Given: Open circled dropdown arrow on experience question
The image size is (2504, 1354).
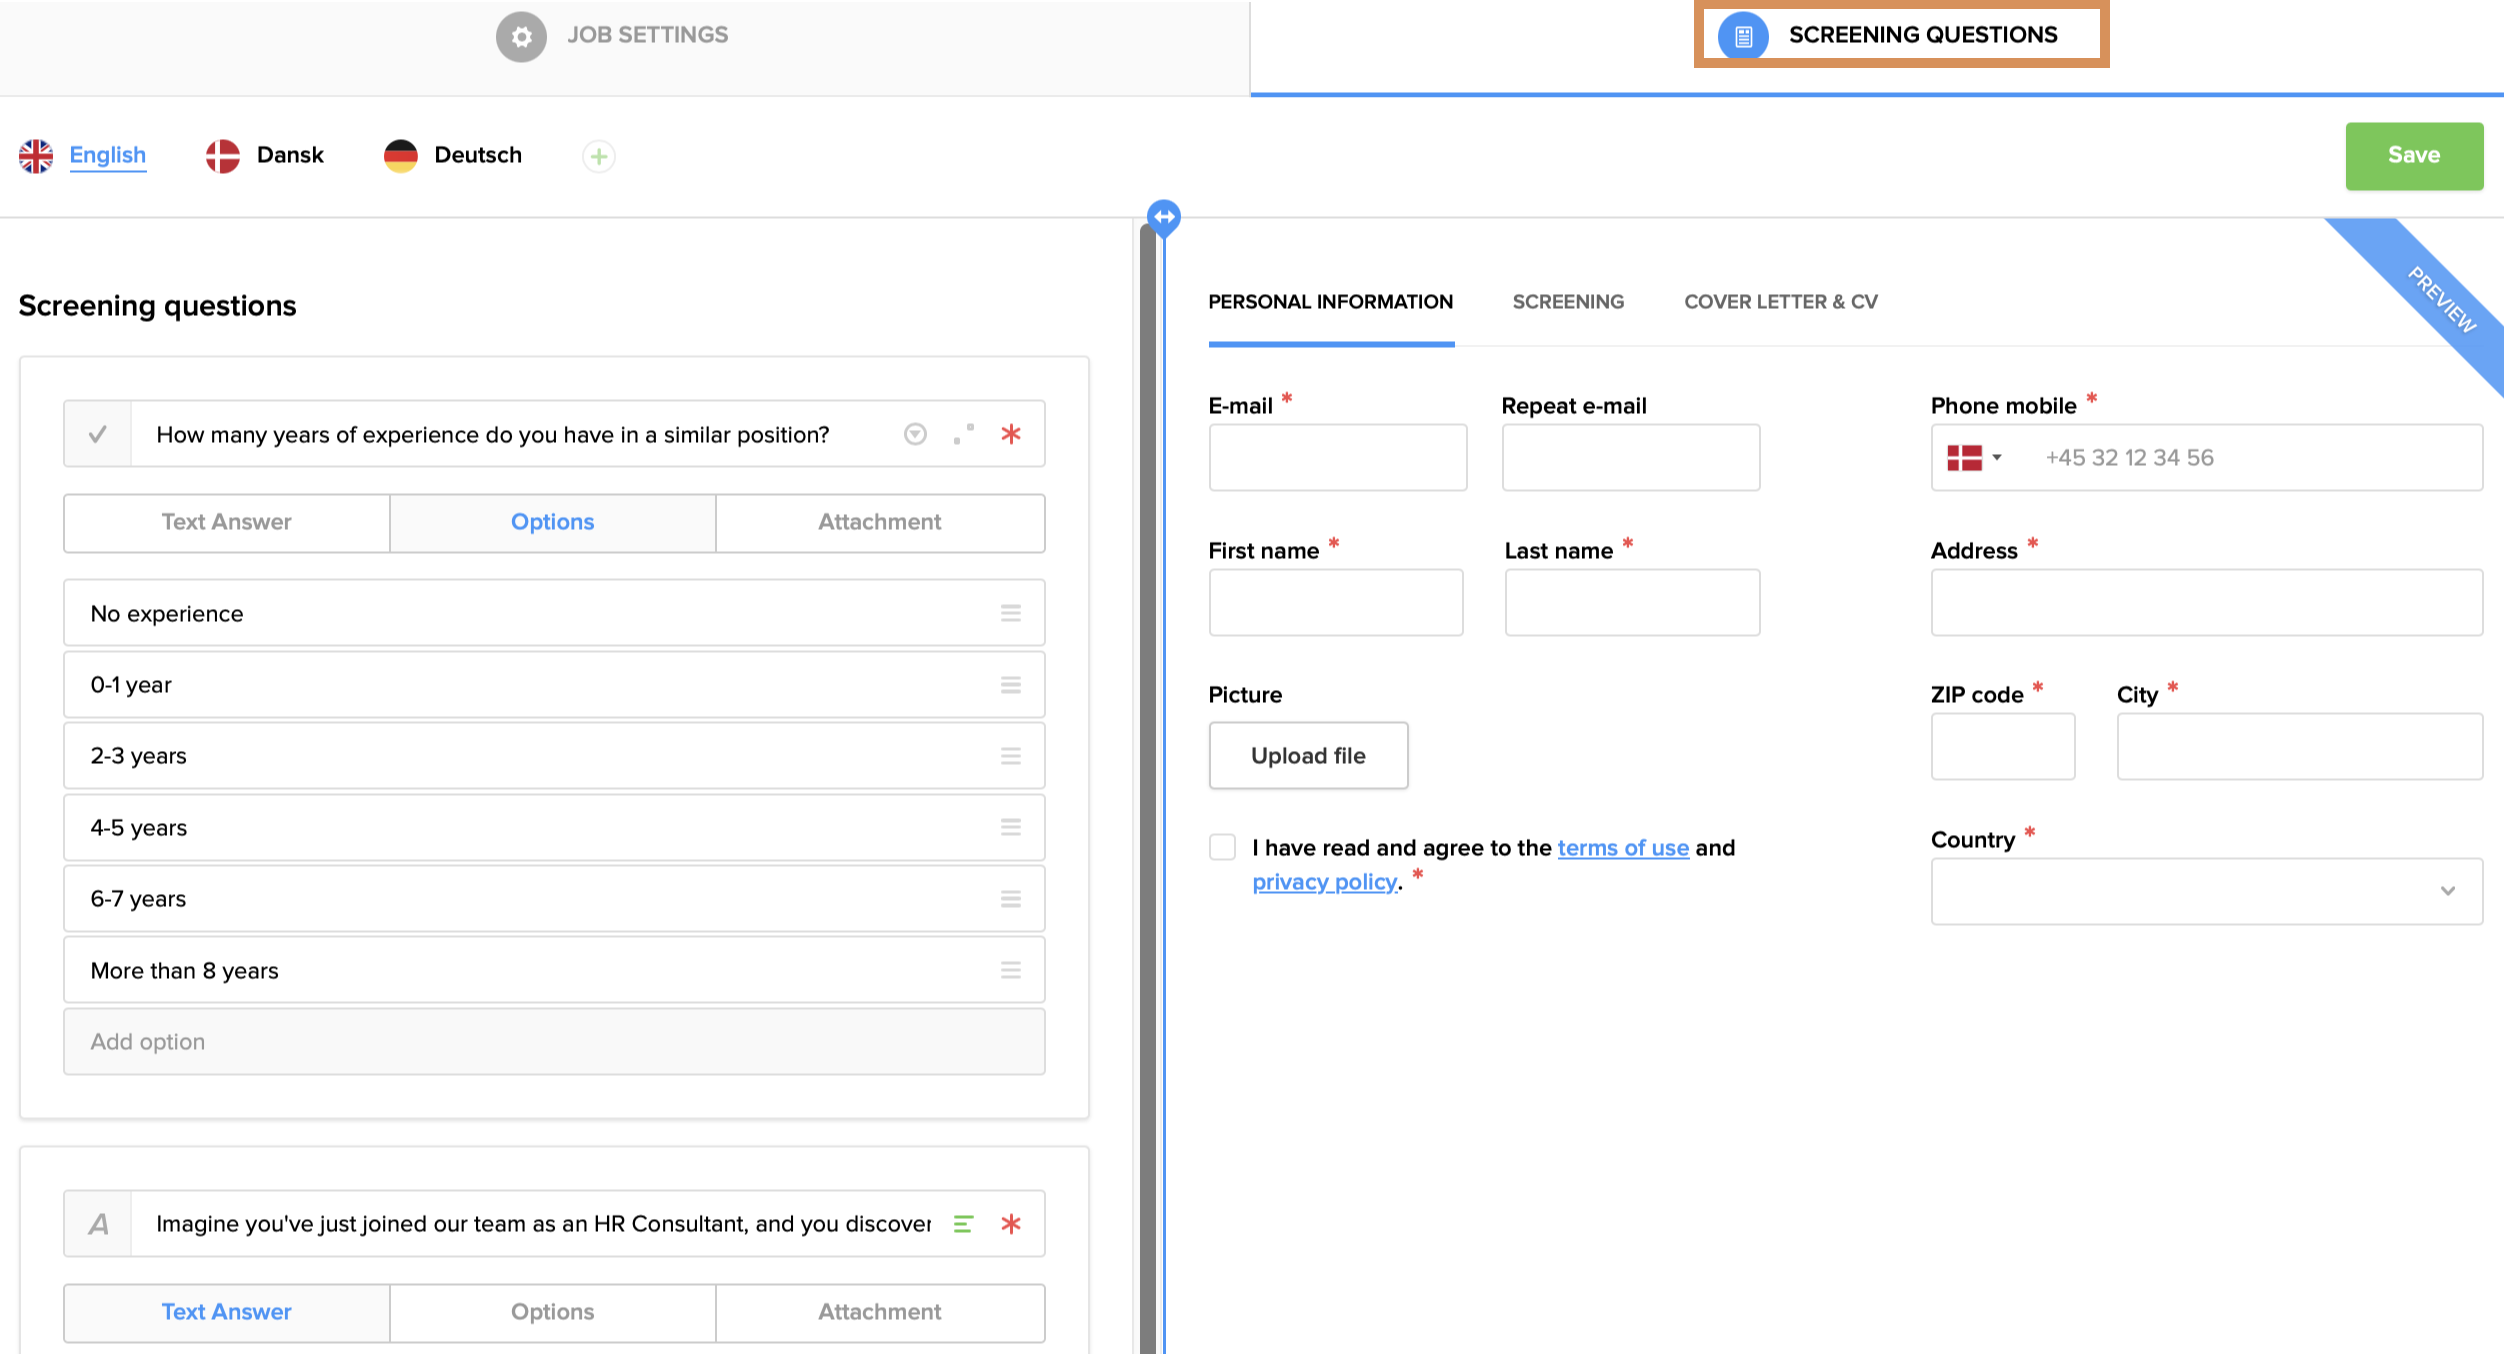Looking at the screenshot, I should (x=915, y=434).
